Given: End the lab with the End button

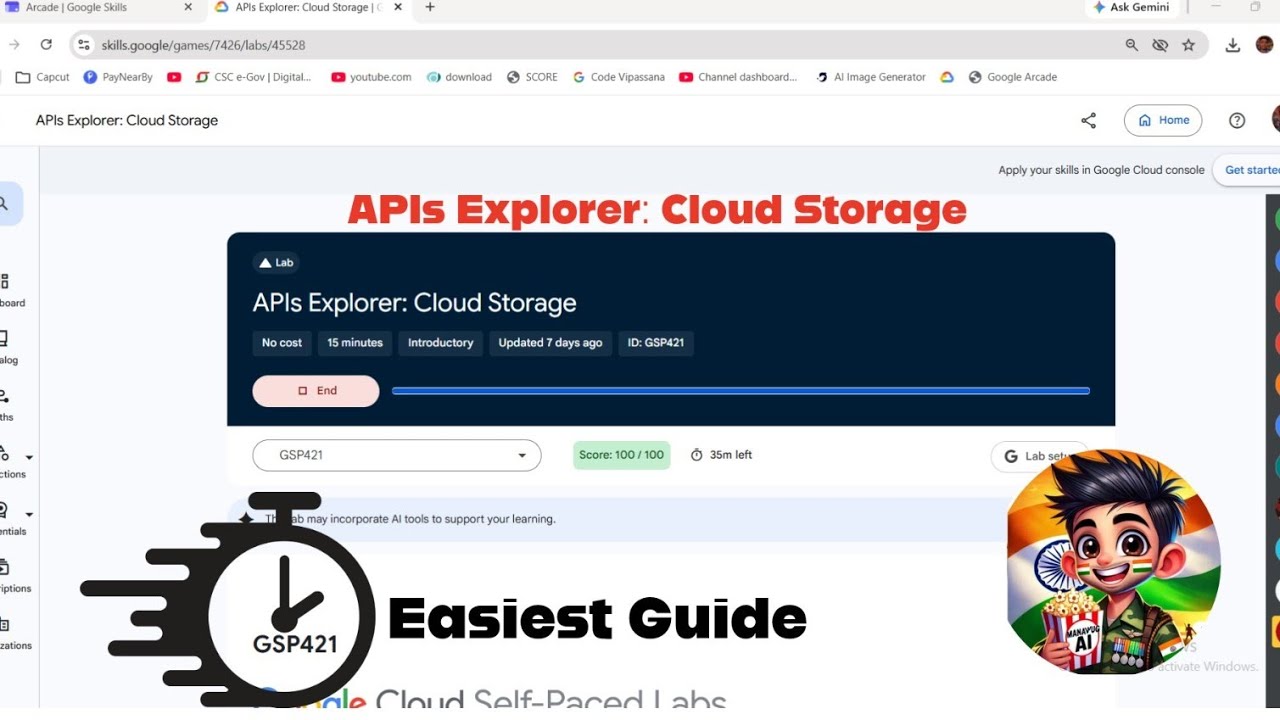Looking at the screenshot, I should point(316,391).
